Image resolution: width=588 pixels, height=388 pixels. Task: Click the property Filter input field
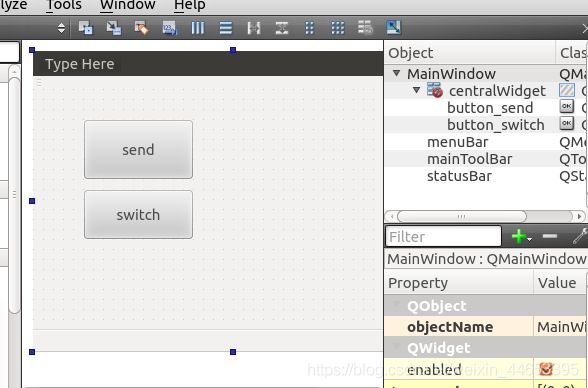point(443,237)
